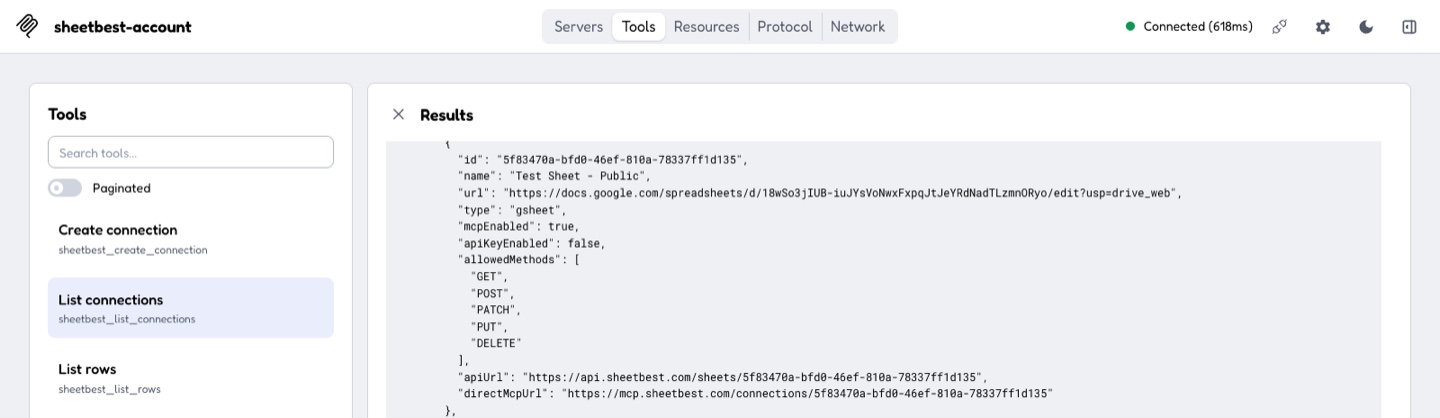1440x418 pixels.
Task: Close the Results panel
Action: coord(398,114)
